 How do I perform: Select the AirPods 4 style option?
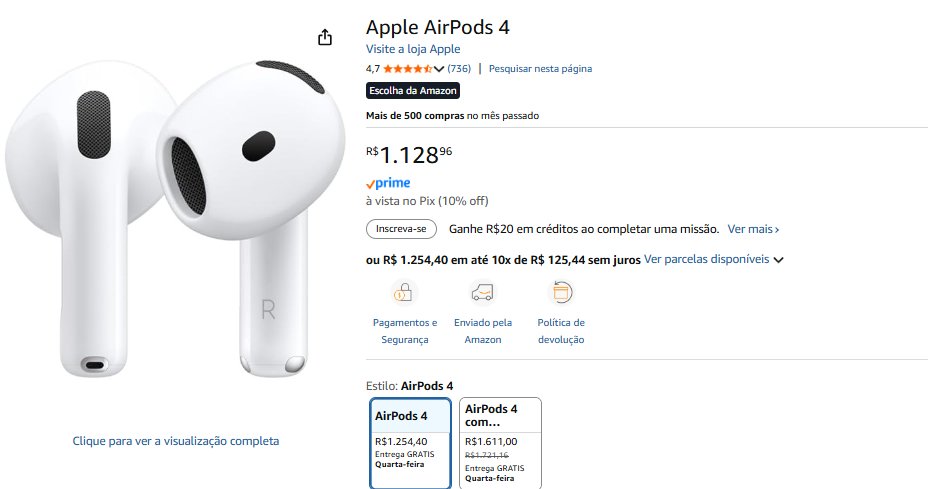click(x=410, y=441)
